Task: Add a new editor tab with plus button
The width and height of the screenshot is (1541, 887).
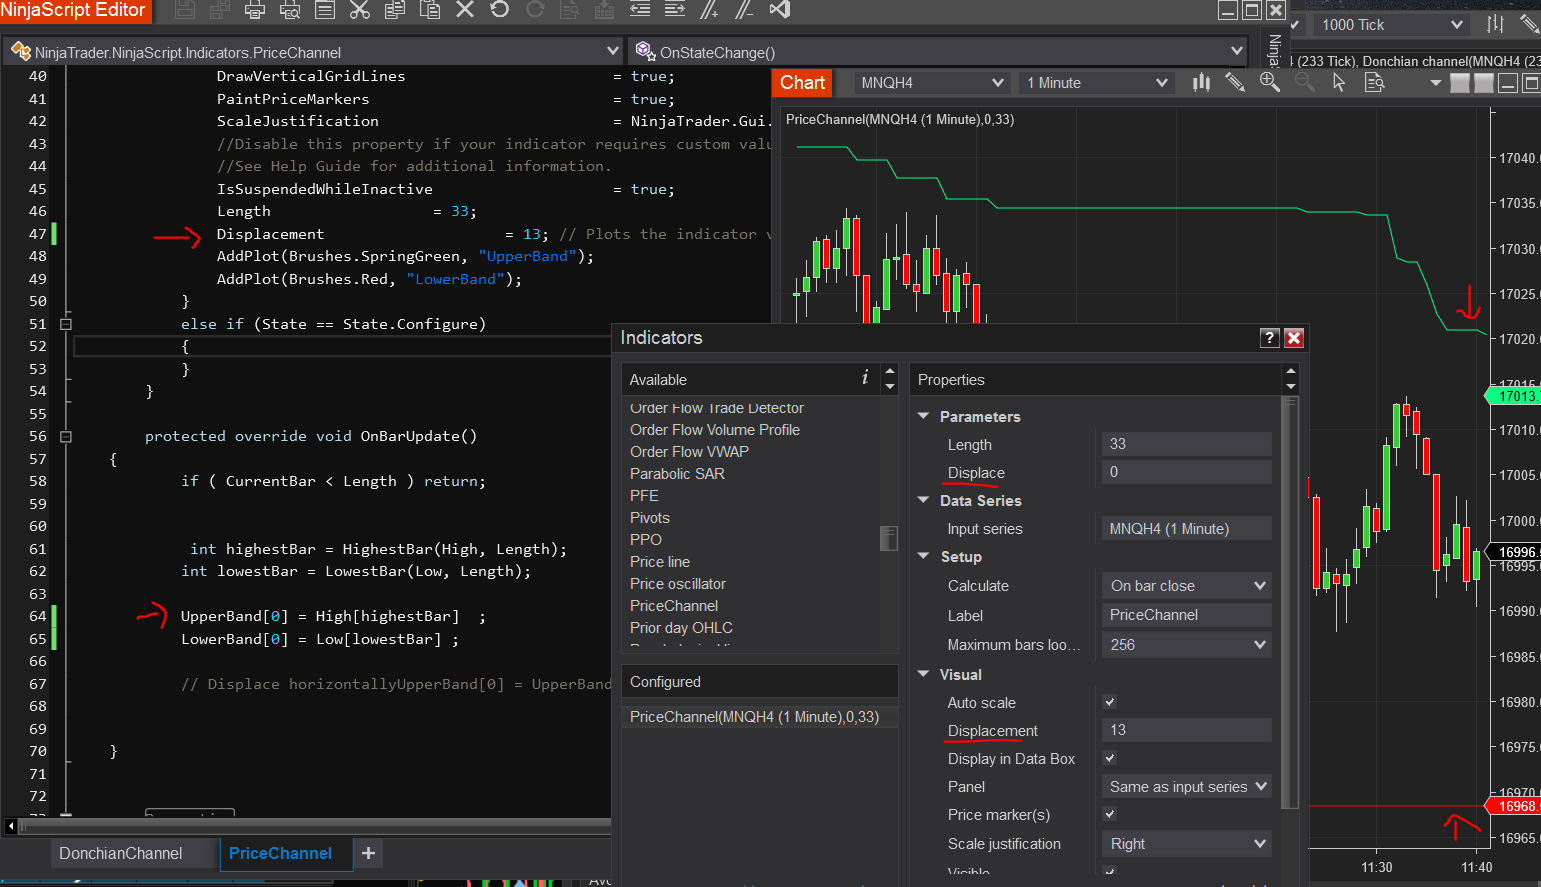Action: point(368,853)
